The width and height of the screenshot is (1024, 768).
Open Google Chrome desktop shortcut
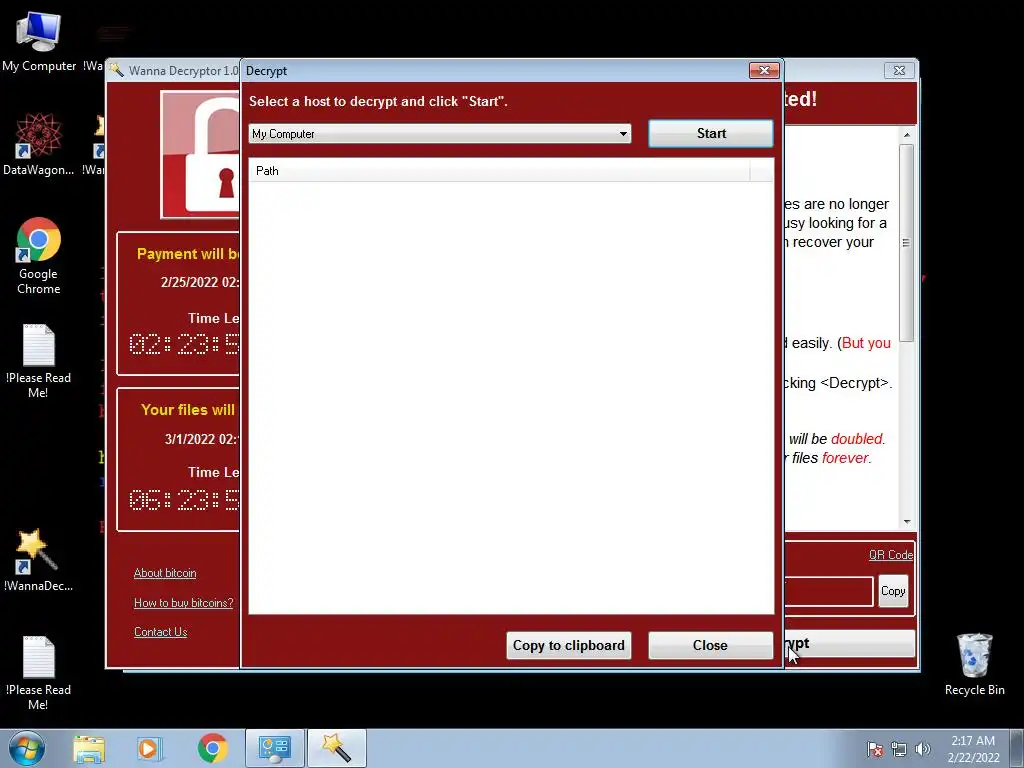39,256
